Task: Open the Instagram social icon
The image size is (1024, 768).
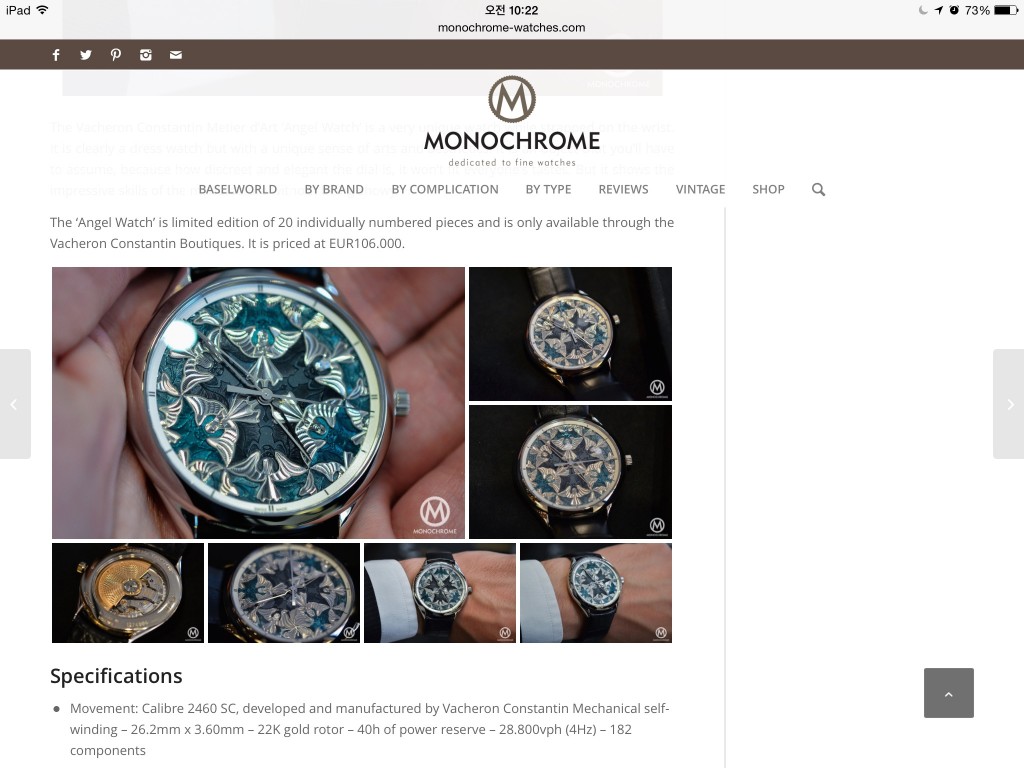Action: [x=146, y=55]
